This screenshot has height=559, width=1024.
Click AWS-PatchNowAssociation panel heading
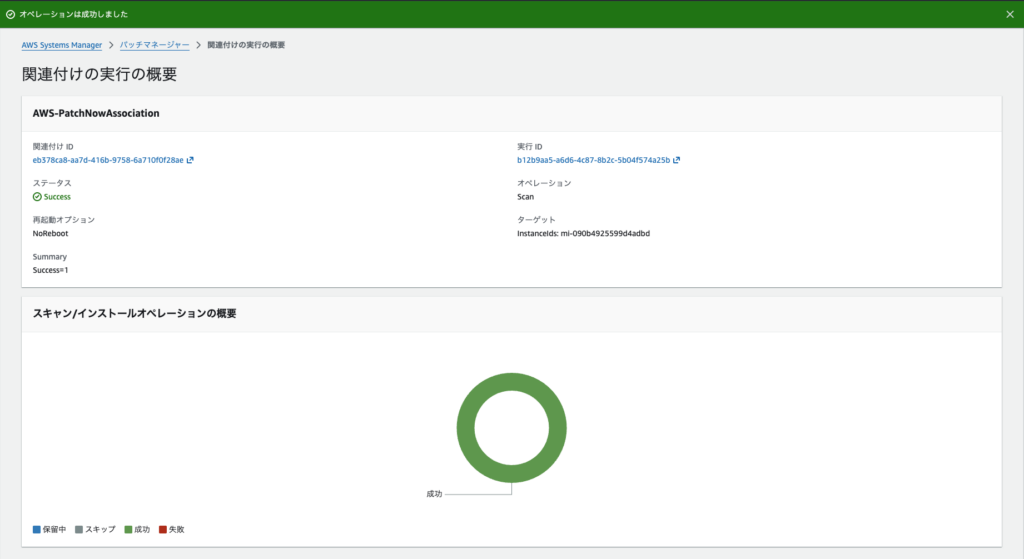96,113
